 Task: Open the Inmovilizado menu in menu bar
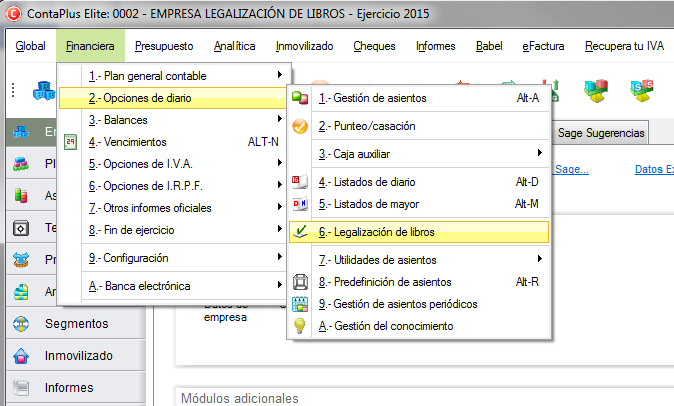(304, 46)
